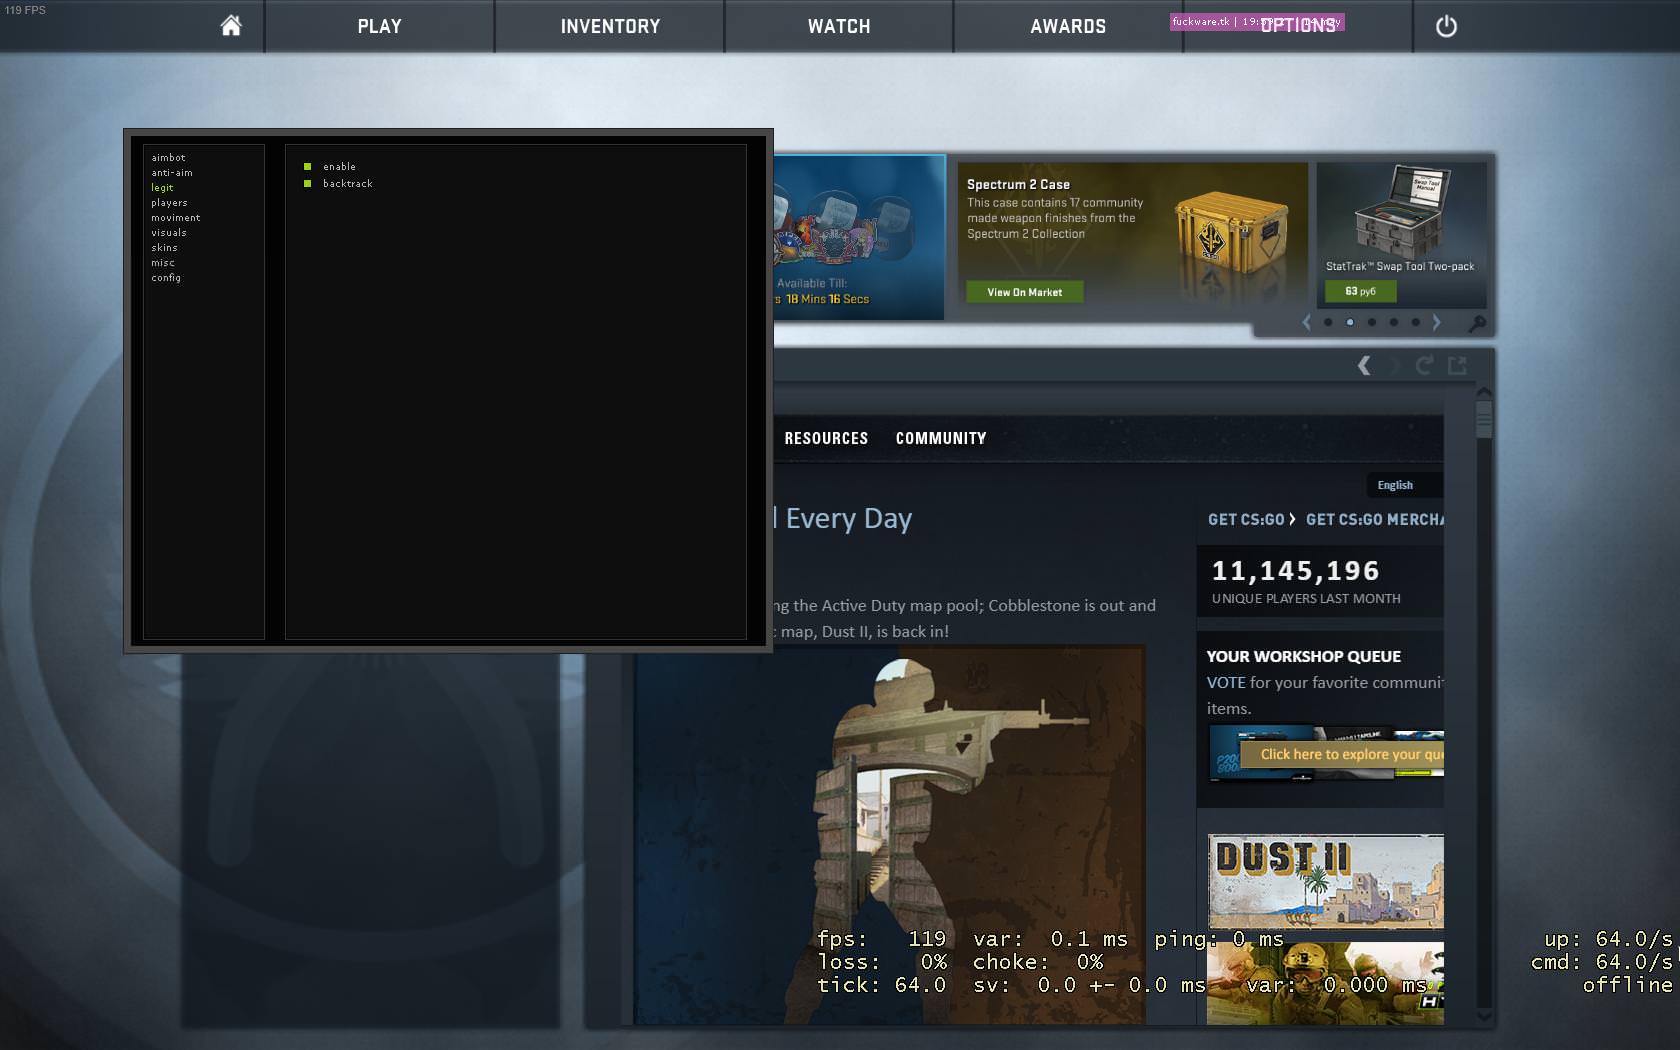This screenshot has width=1680, height=1050.
Task: Open the PLAY tab
Action: [380, 26]
